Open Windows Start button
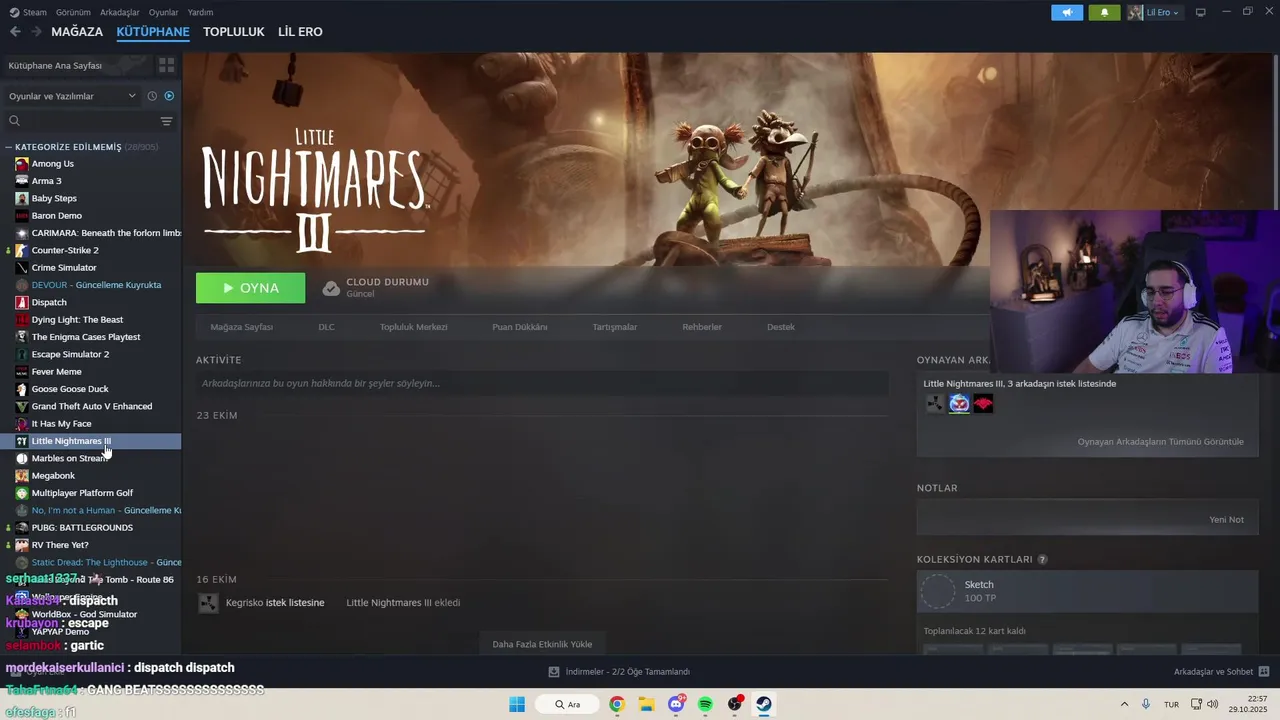Viewport: 1280px width, 720px height. (517, 704)
